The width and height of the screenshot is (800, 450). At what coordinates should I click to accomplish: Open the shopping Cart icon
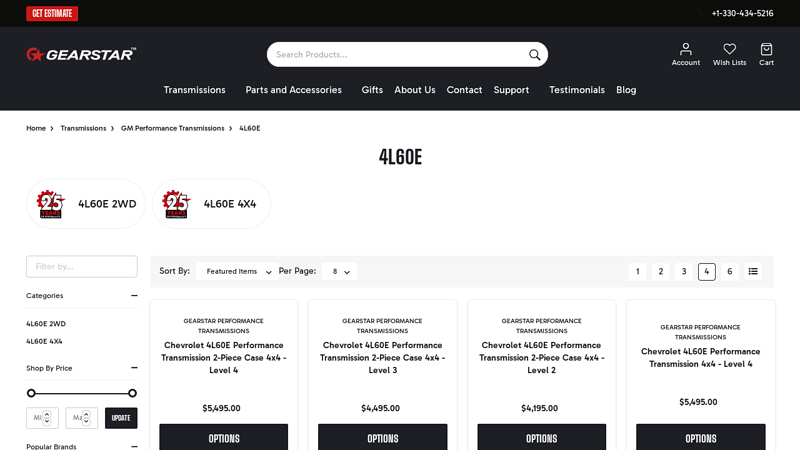(766, 49)
